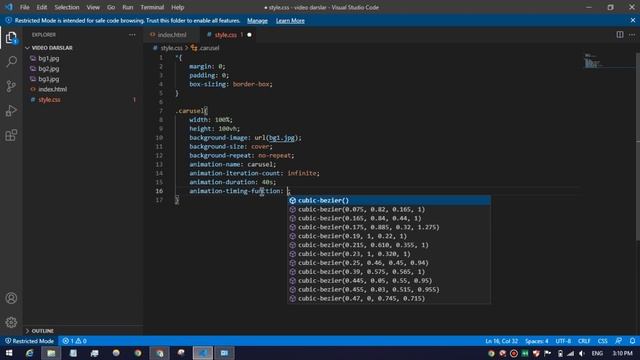Screen dimensions: 640x360
Task: Click the Explorer more actions ellipsis
Action: pos(132,35)
